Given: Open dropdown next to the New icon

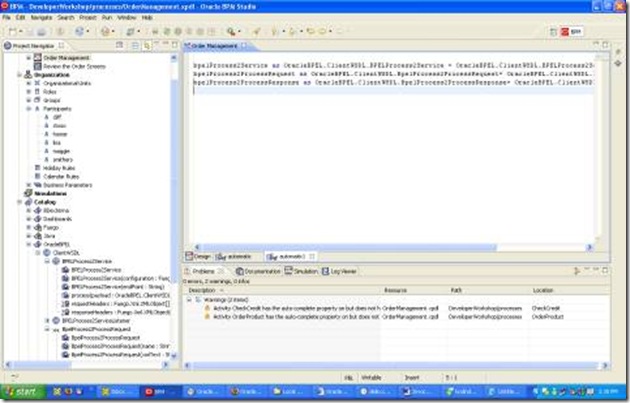Looking at the screenshot, I should (x=20, y=31).
